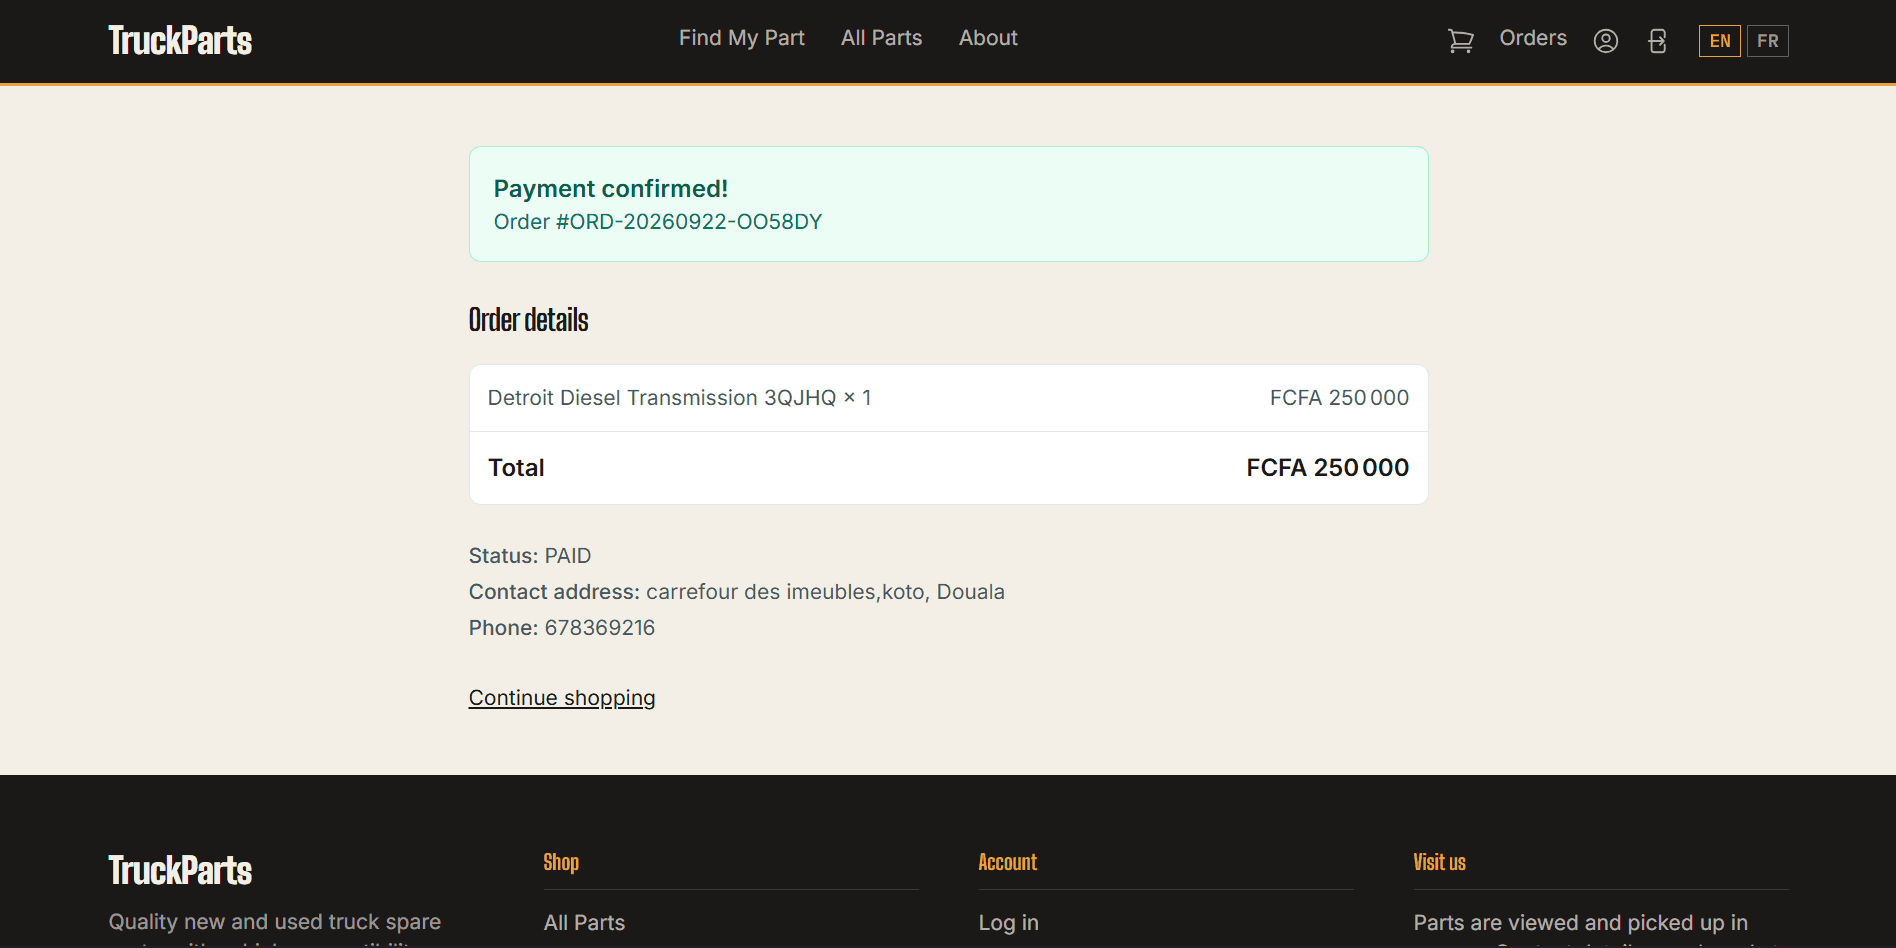
Task: Follow the Continue shopping link
Action: [x=562, y=698]
